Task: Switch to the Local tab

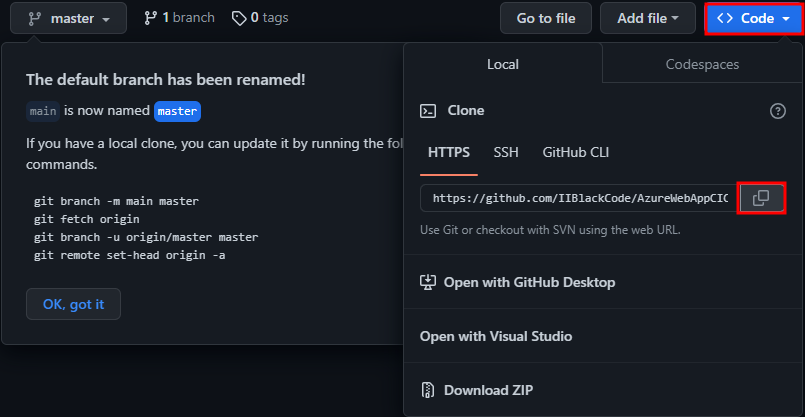Action: [503, 64]
